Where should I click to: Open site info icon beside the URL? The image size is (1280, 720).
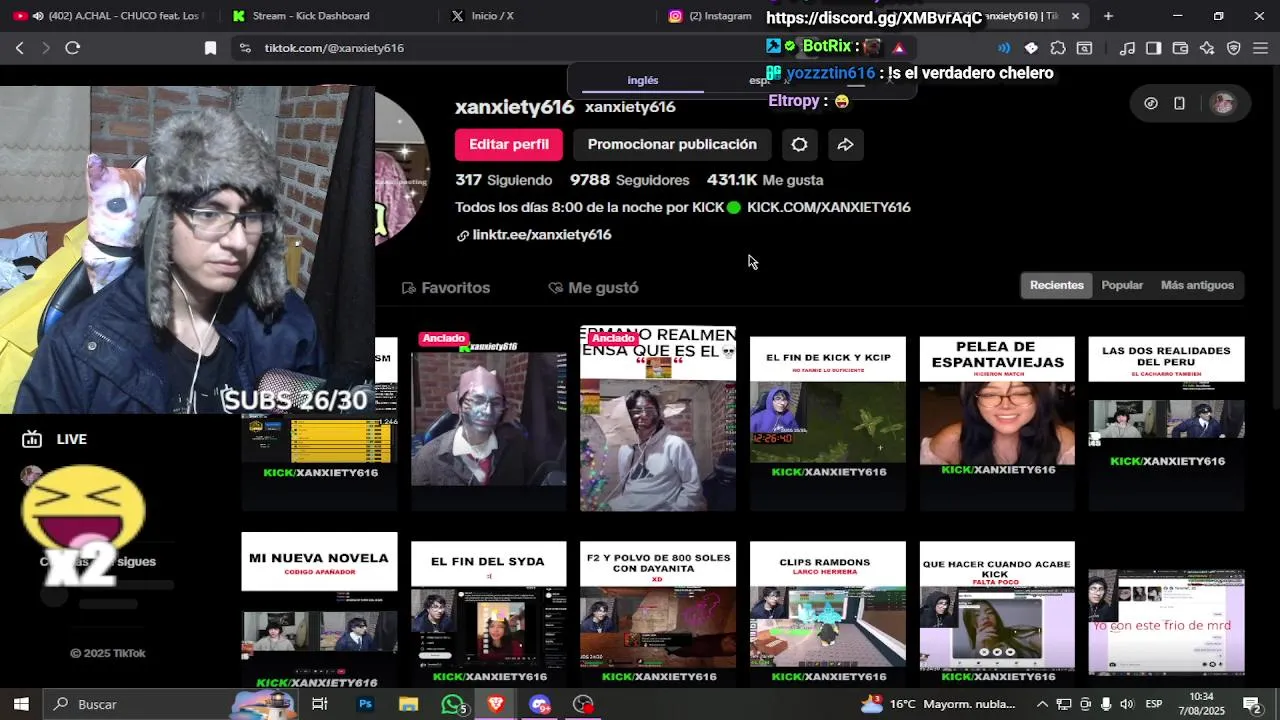click(244, 48)
